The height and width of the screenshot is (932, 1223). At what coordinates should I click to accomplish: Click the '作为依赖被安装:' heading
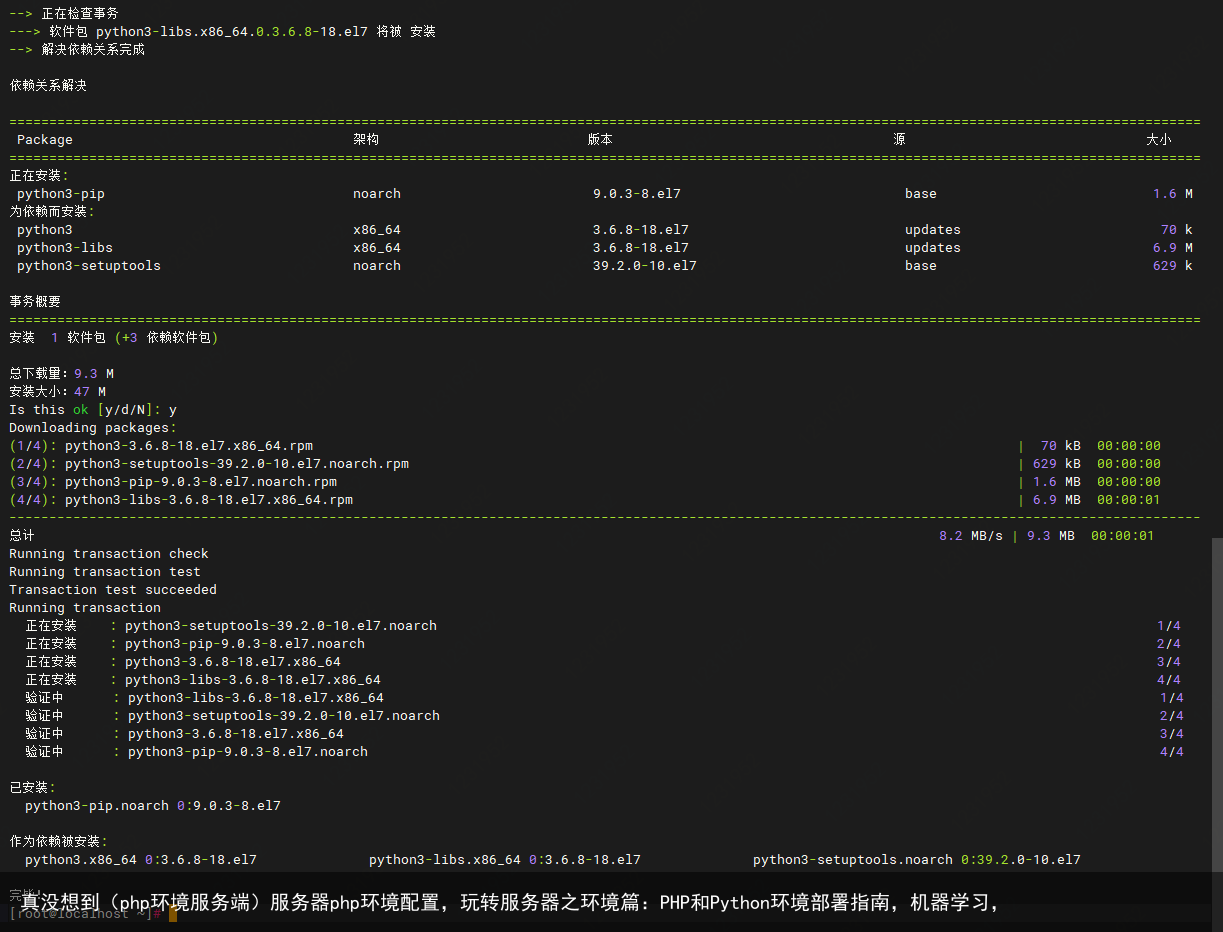tap(58, 842)
